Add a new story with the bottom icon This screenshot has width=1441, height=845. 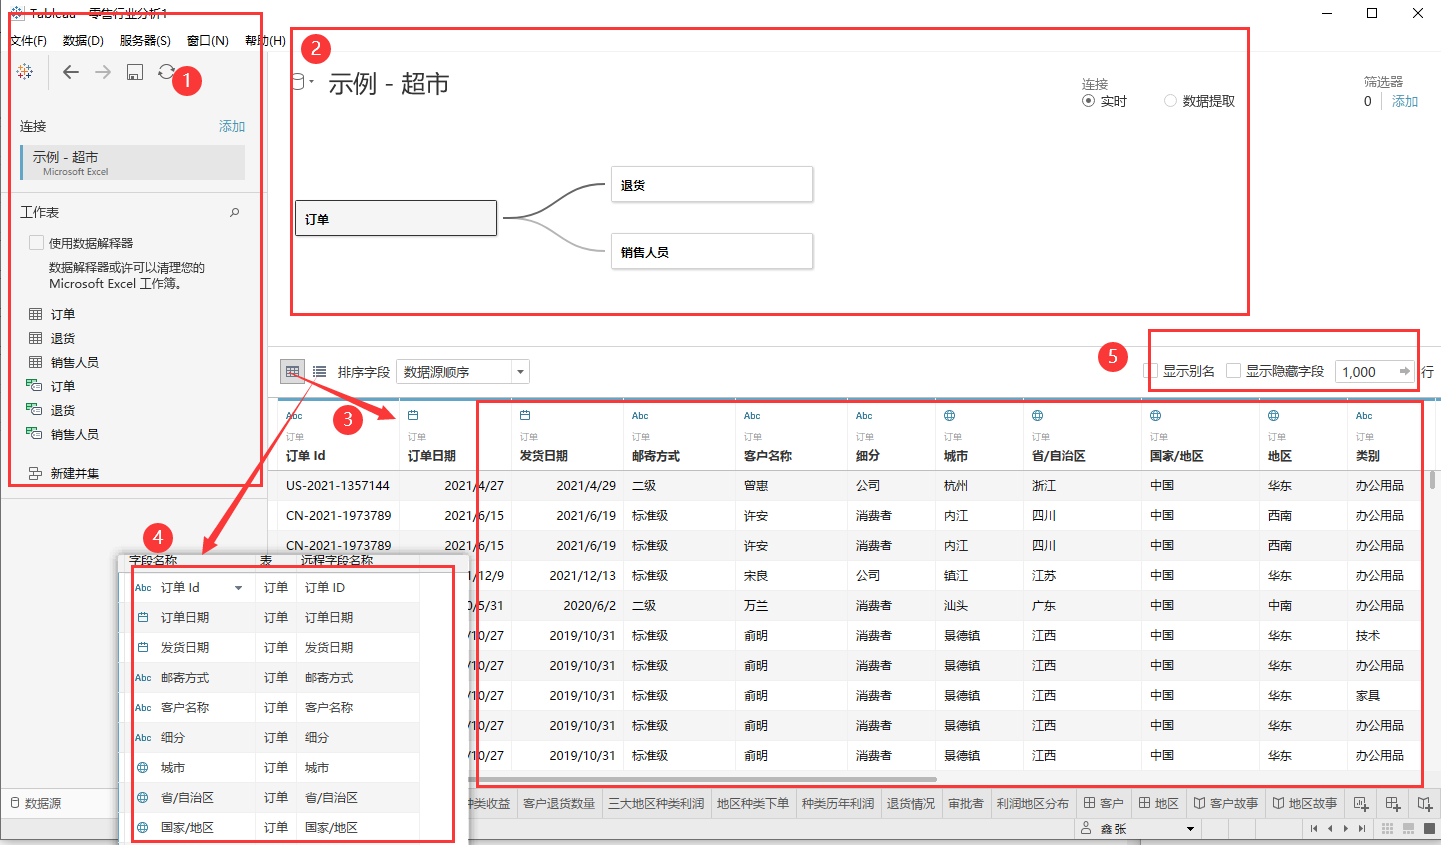coord(1425,803)
